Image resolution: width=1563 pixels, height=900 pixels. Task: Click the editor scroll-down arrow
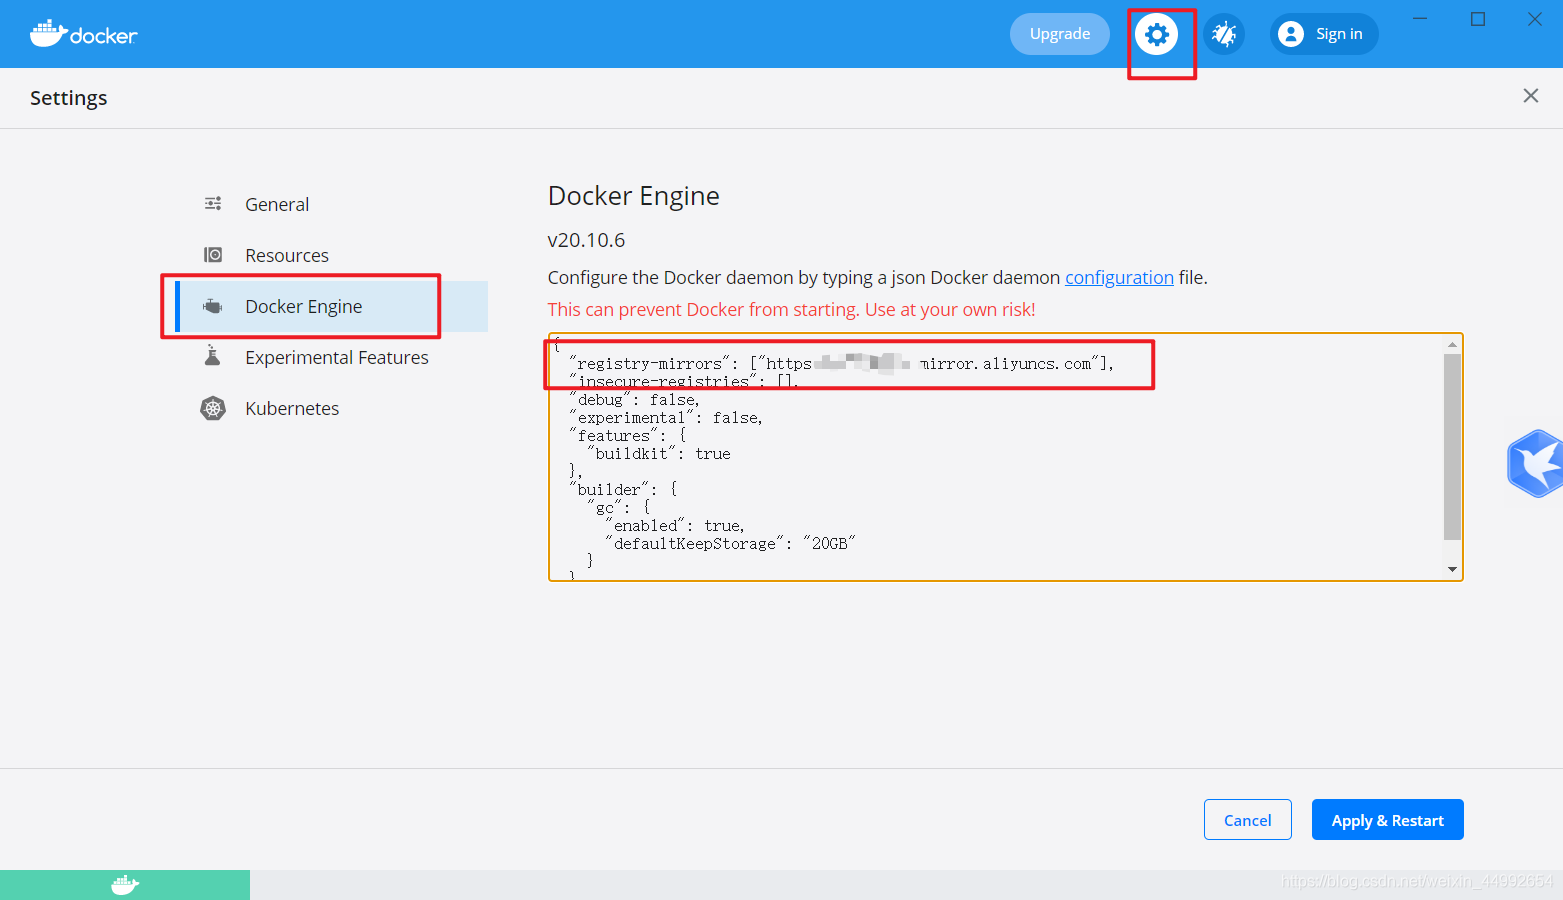click(1452, 569)
